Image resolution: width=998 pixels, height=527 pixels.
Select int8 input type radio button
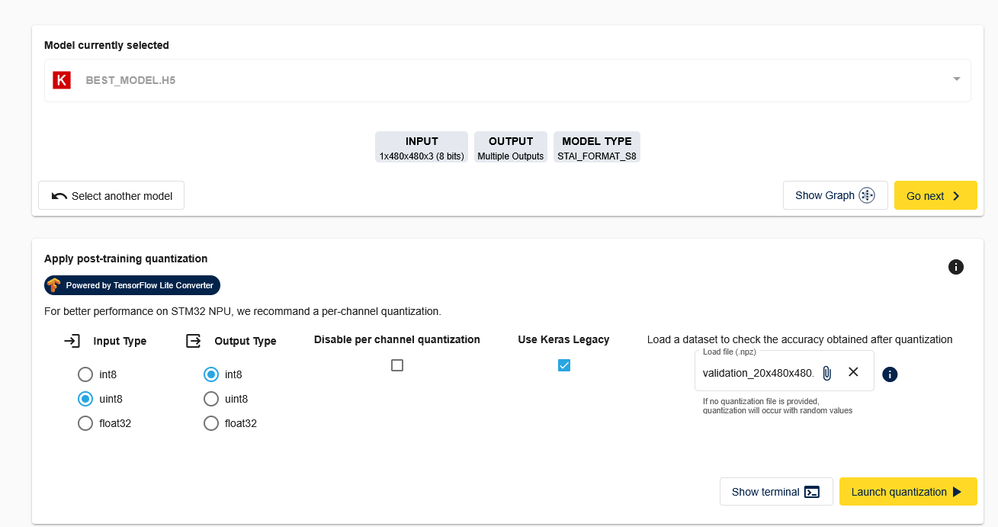click(x=85, y=375)
